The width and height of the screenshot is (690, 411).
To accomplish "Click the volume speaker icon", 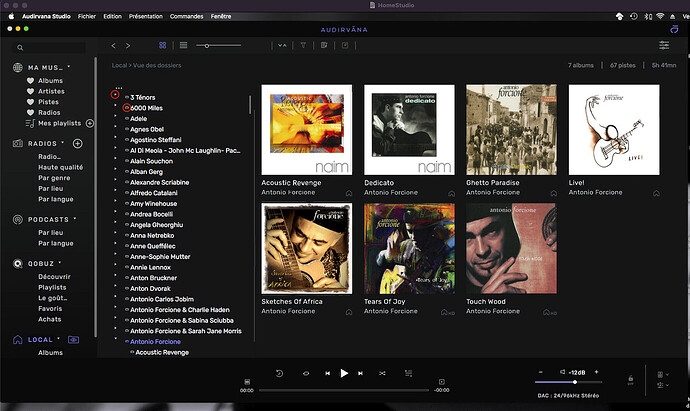I will coord(562,372).
